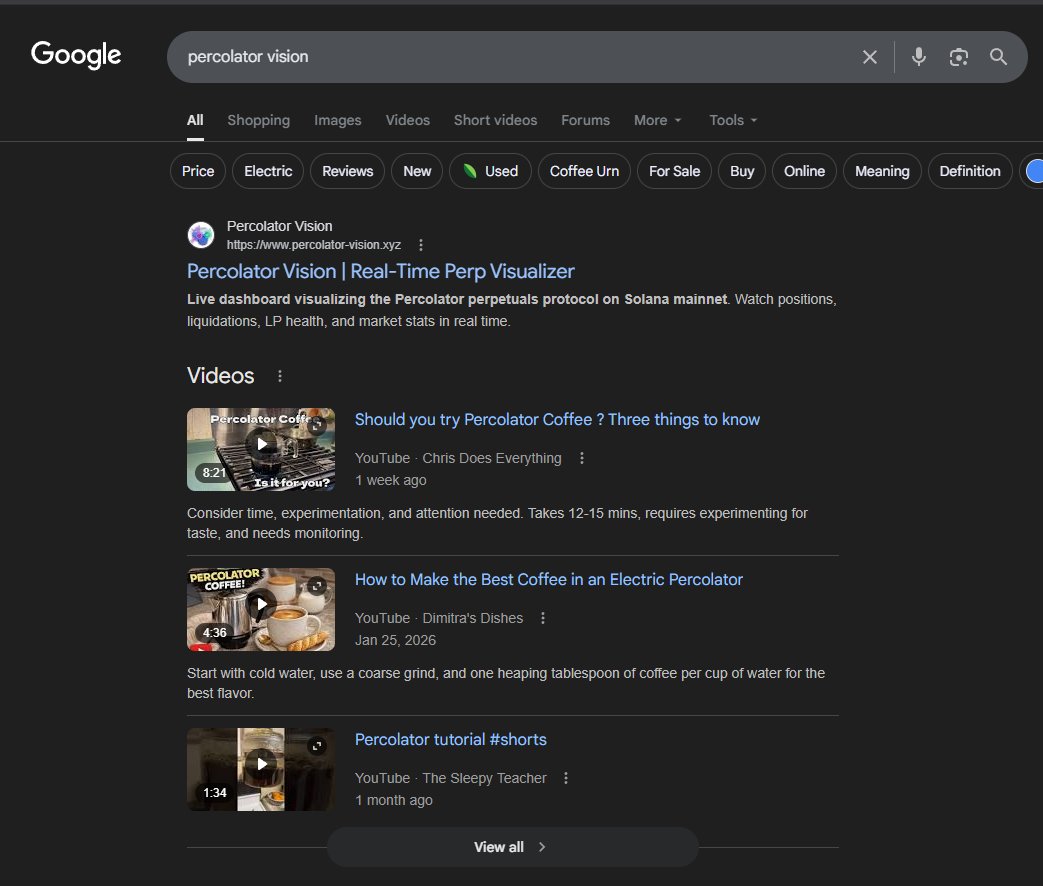The width and height of the screenshot is (1043, 886).
Task: Open search by image camera icon
Action: (959, 57)
